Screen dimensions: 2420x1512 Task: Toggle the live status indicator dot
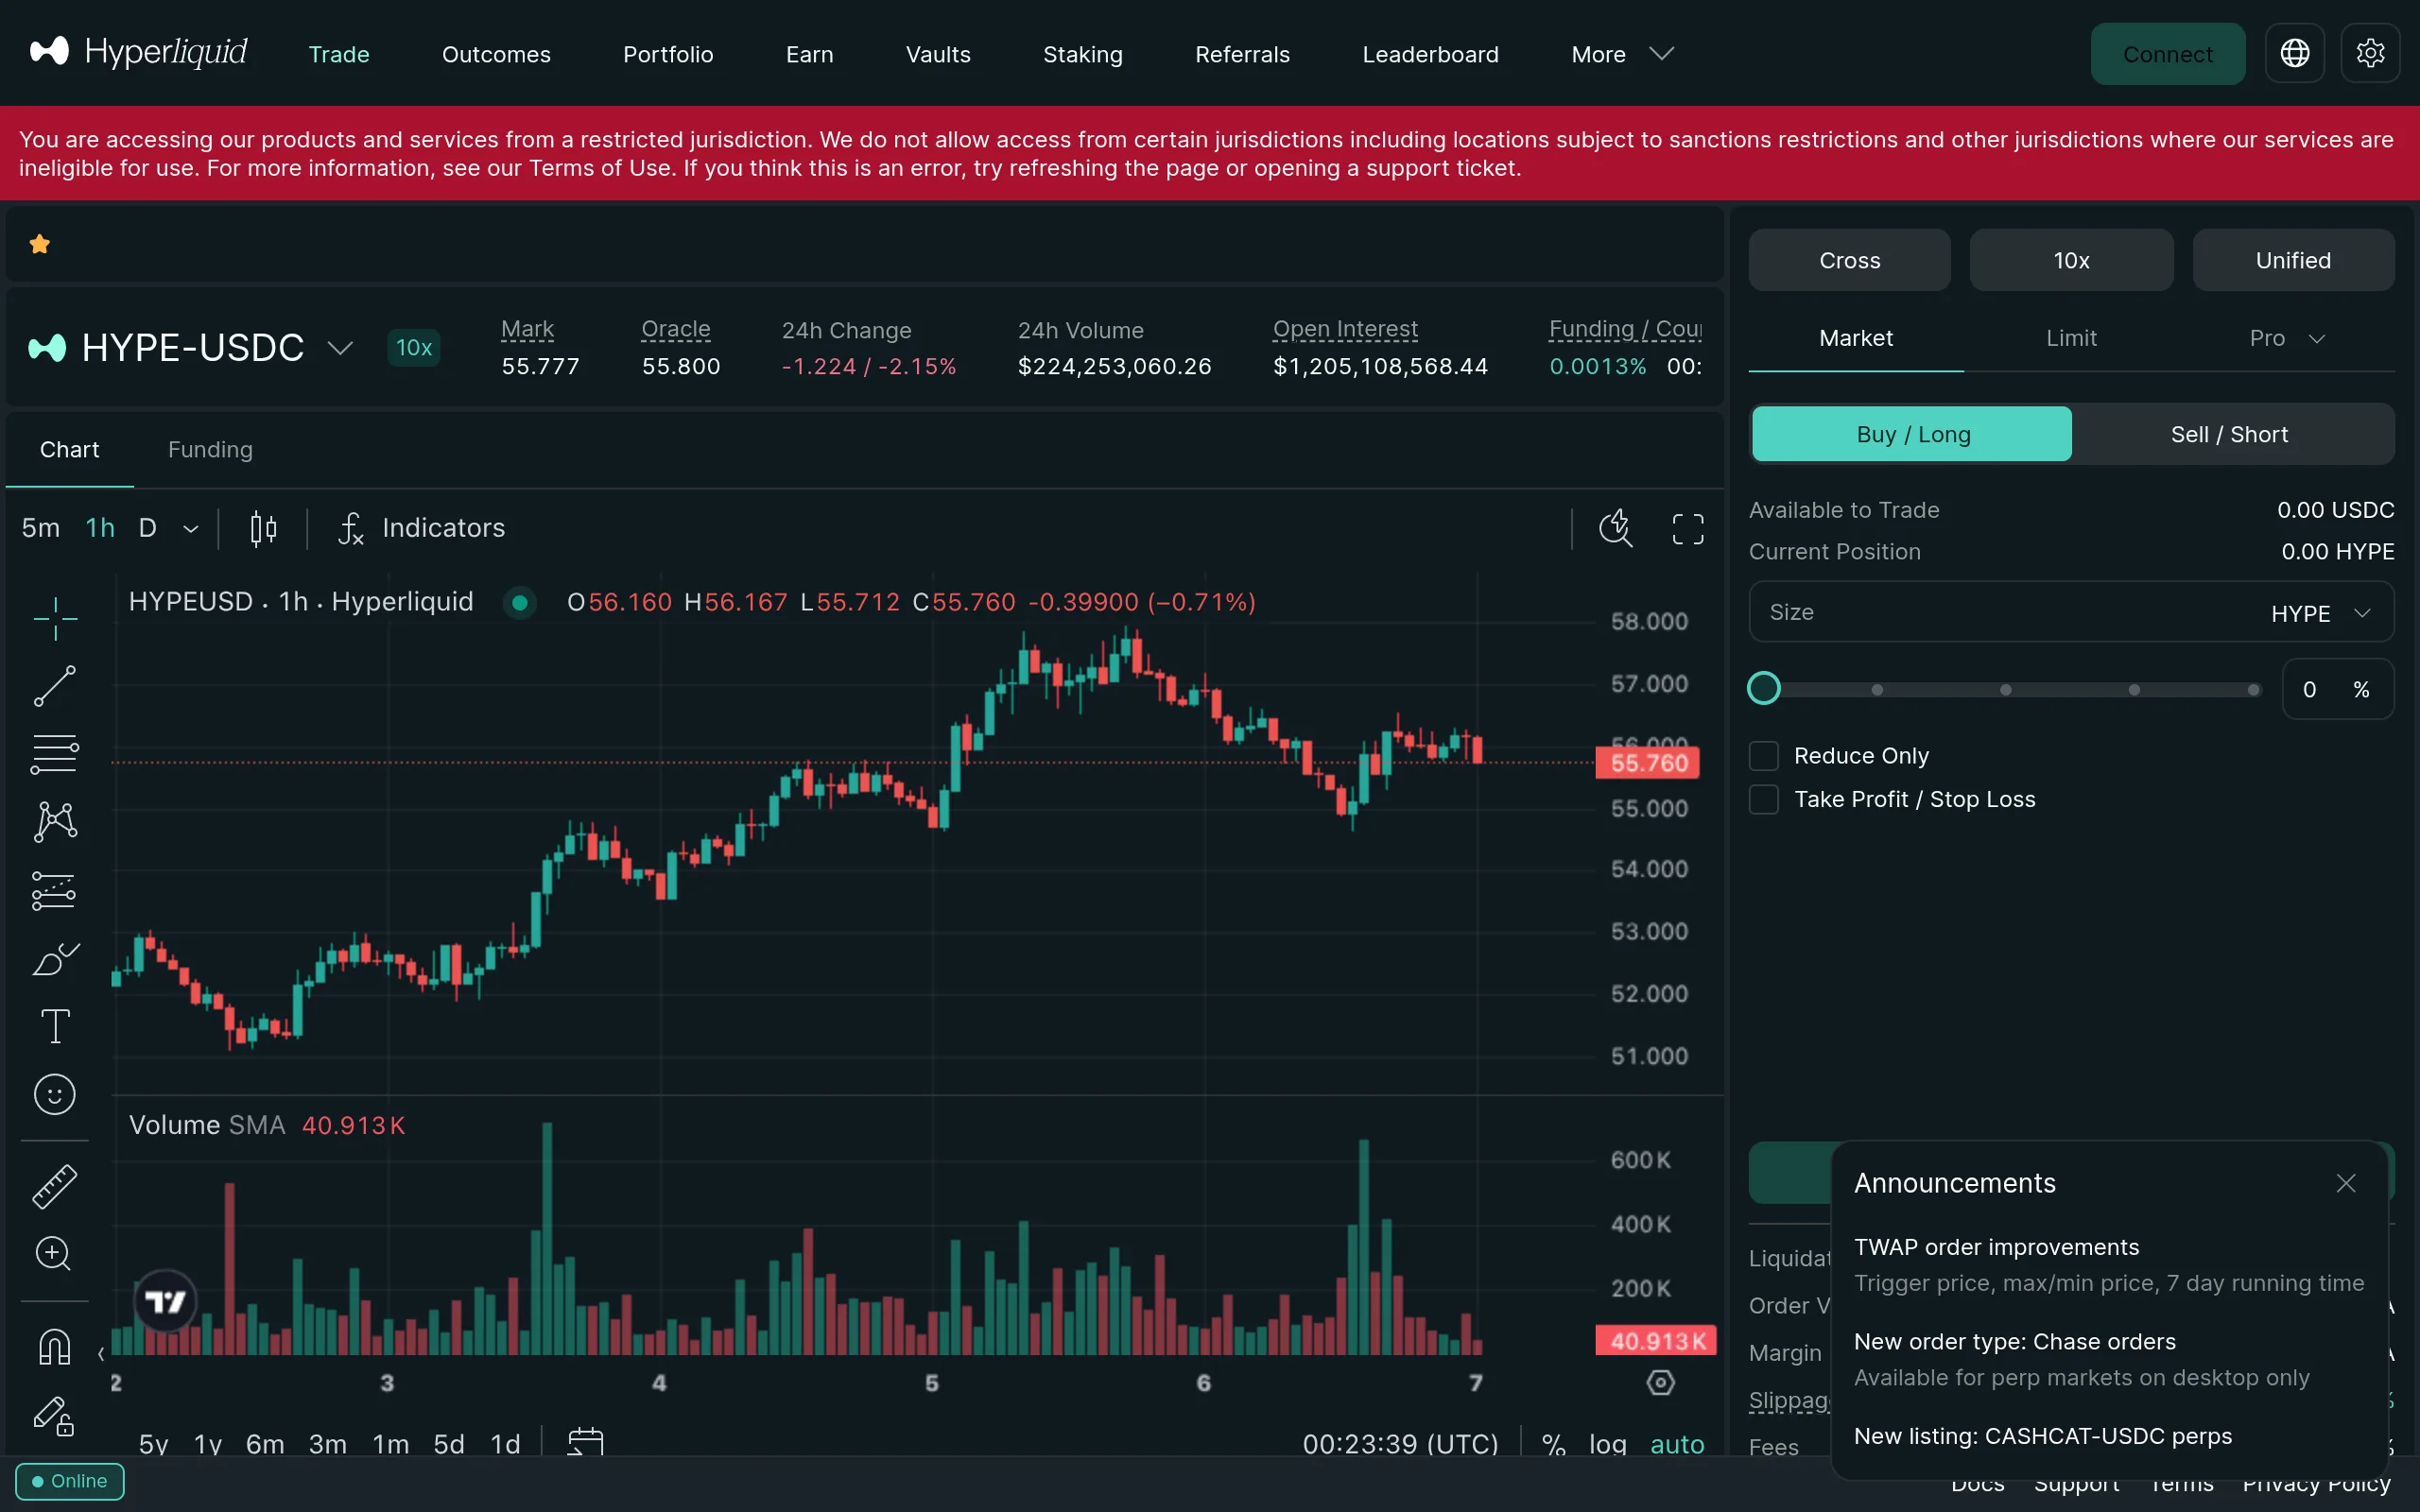pos(519,602)
